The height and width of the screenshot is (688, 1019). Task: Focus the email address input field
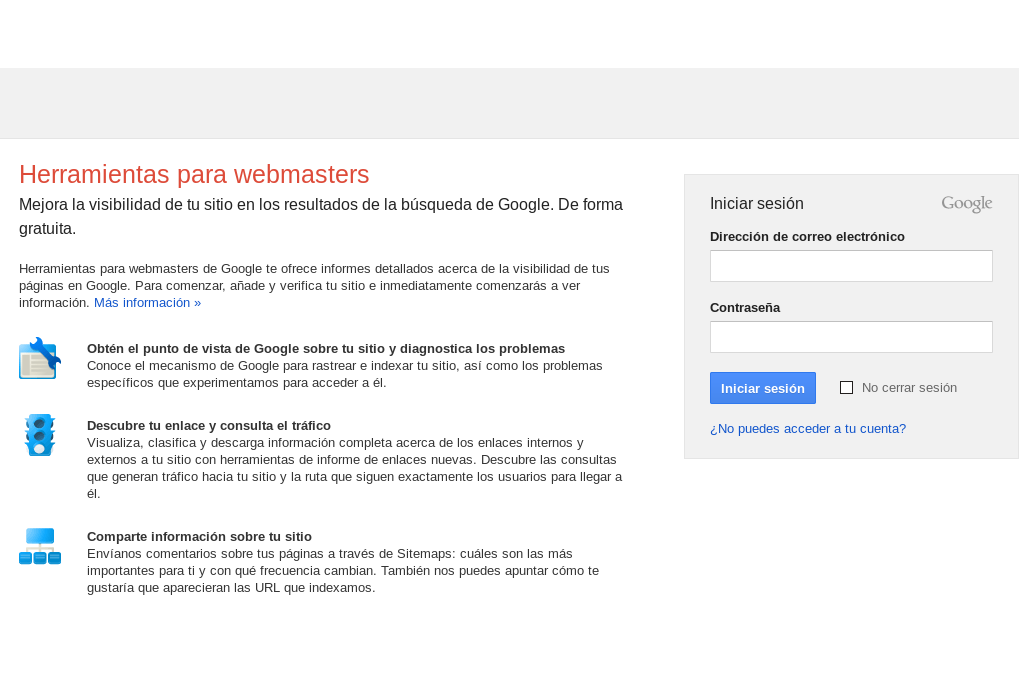[x=851, y=266]
